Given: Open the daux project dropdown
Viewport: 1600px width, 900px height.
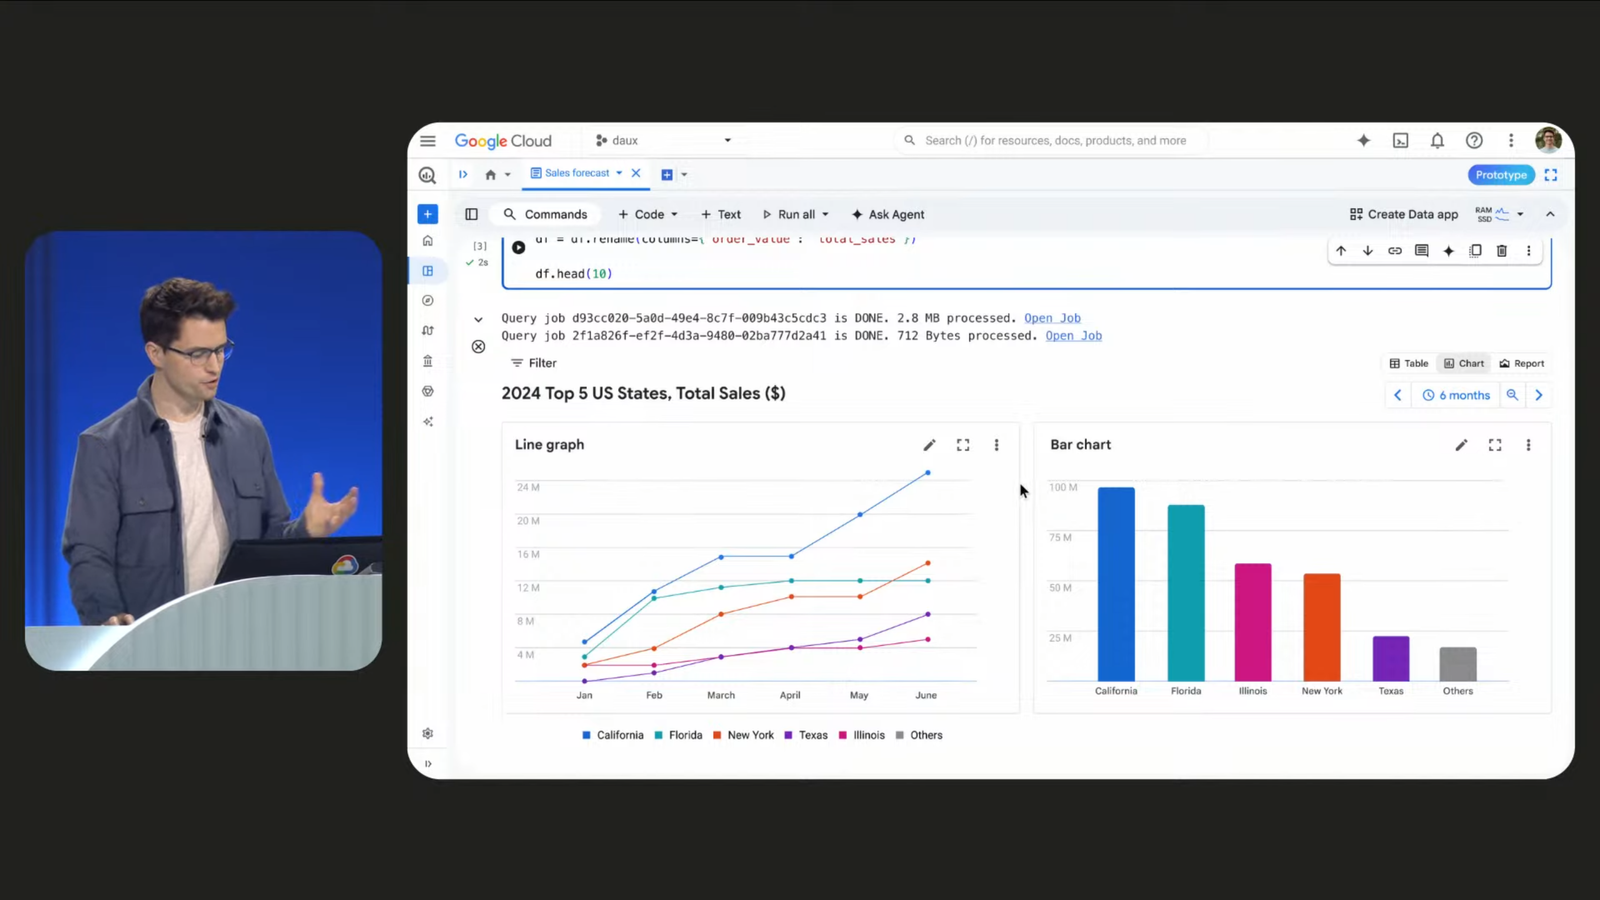Looking at the screenshot, I should point(663,141).
